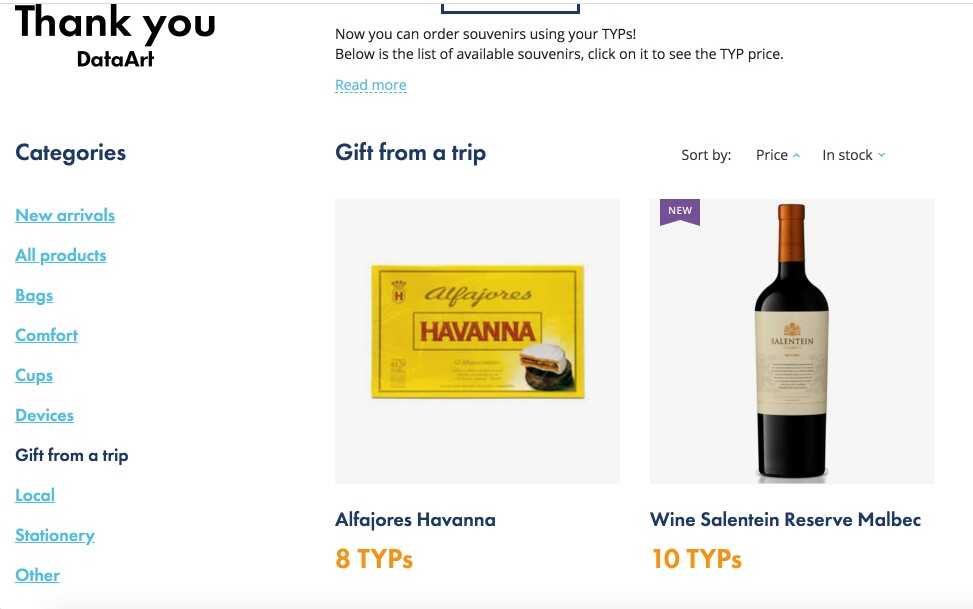This screenshot has height=609, width=973.
Task: Open the Other category
Action: pos(37,575)
